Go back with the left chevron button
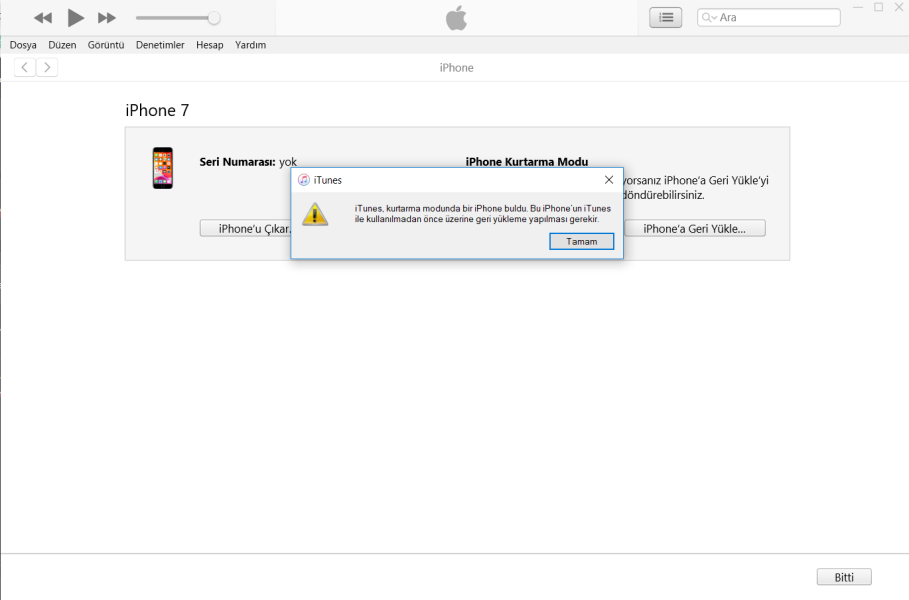The image size is (909, 600). click(x=26, y=67)
